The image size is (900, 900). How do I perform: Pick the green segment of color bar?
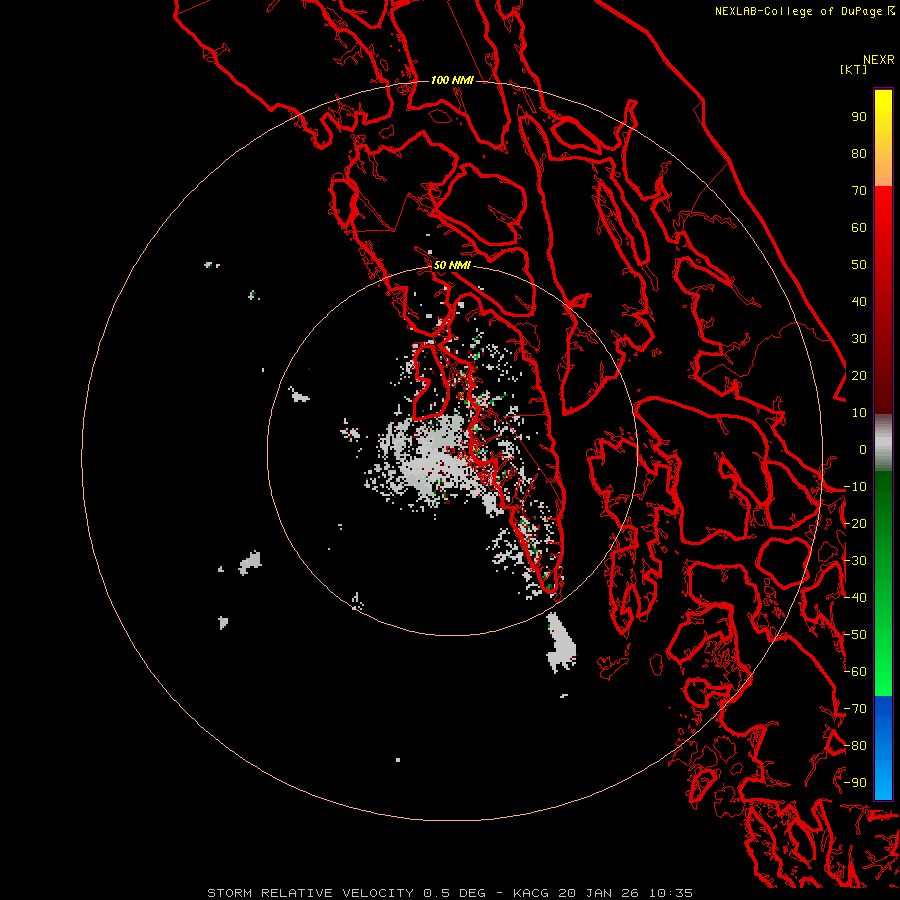[883, 584]
